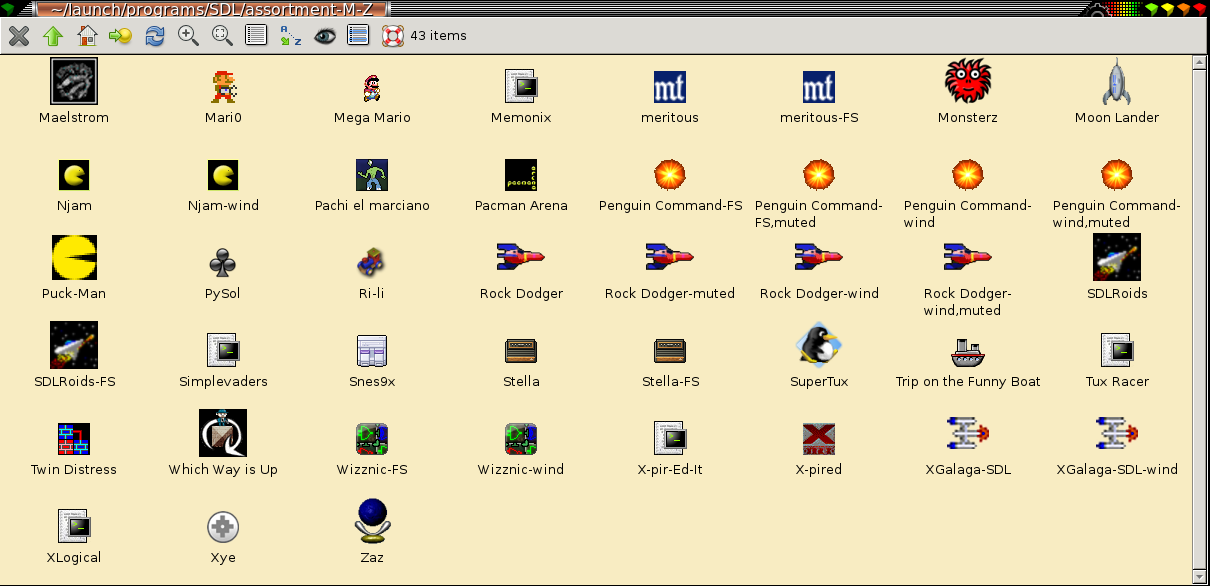This screenshot has width=1210, height=586.
Task: Select the Rock Dodger-wind icon (not muted)
Action: [819, 257]
